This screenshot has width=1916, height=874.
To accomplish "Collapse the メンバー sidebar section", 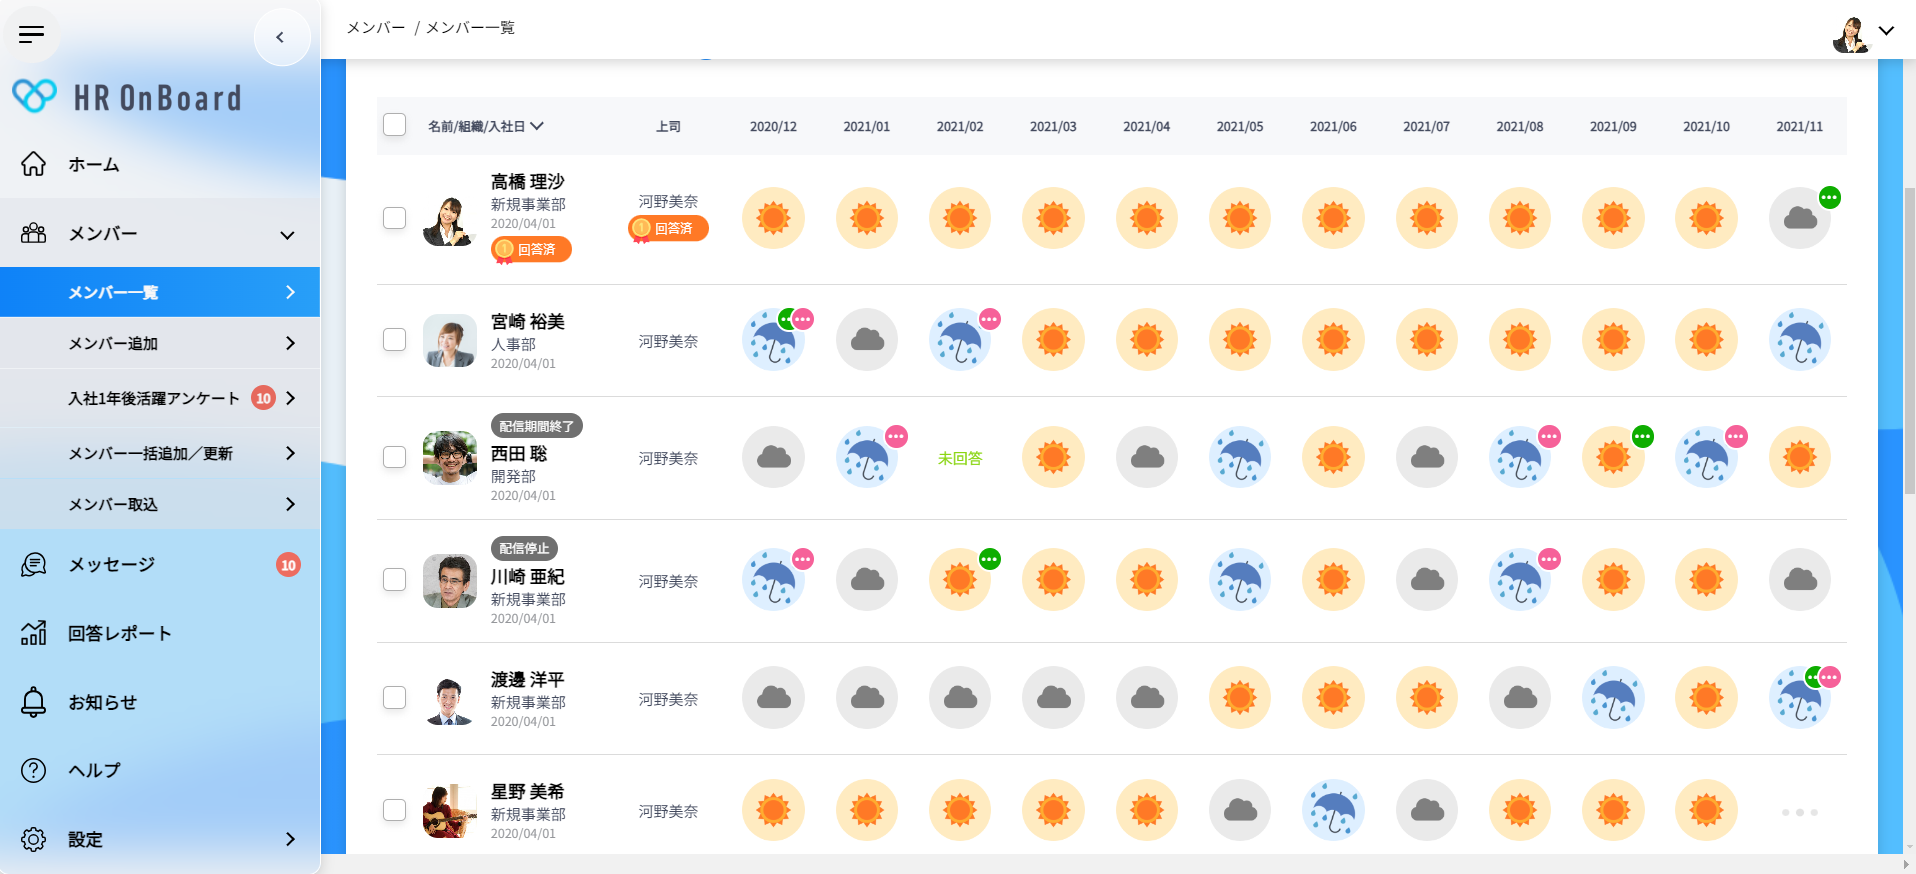I will point(287,235).
